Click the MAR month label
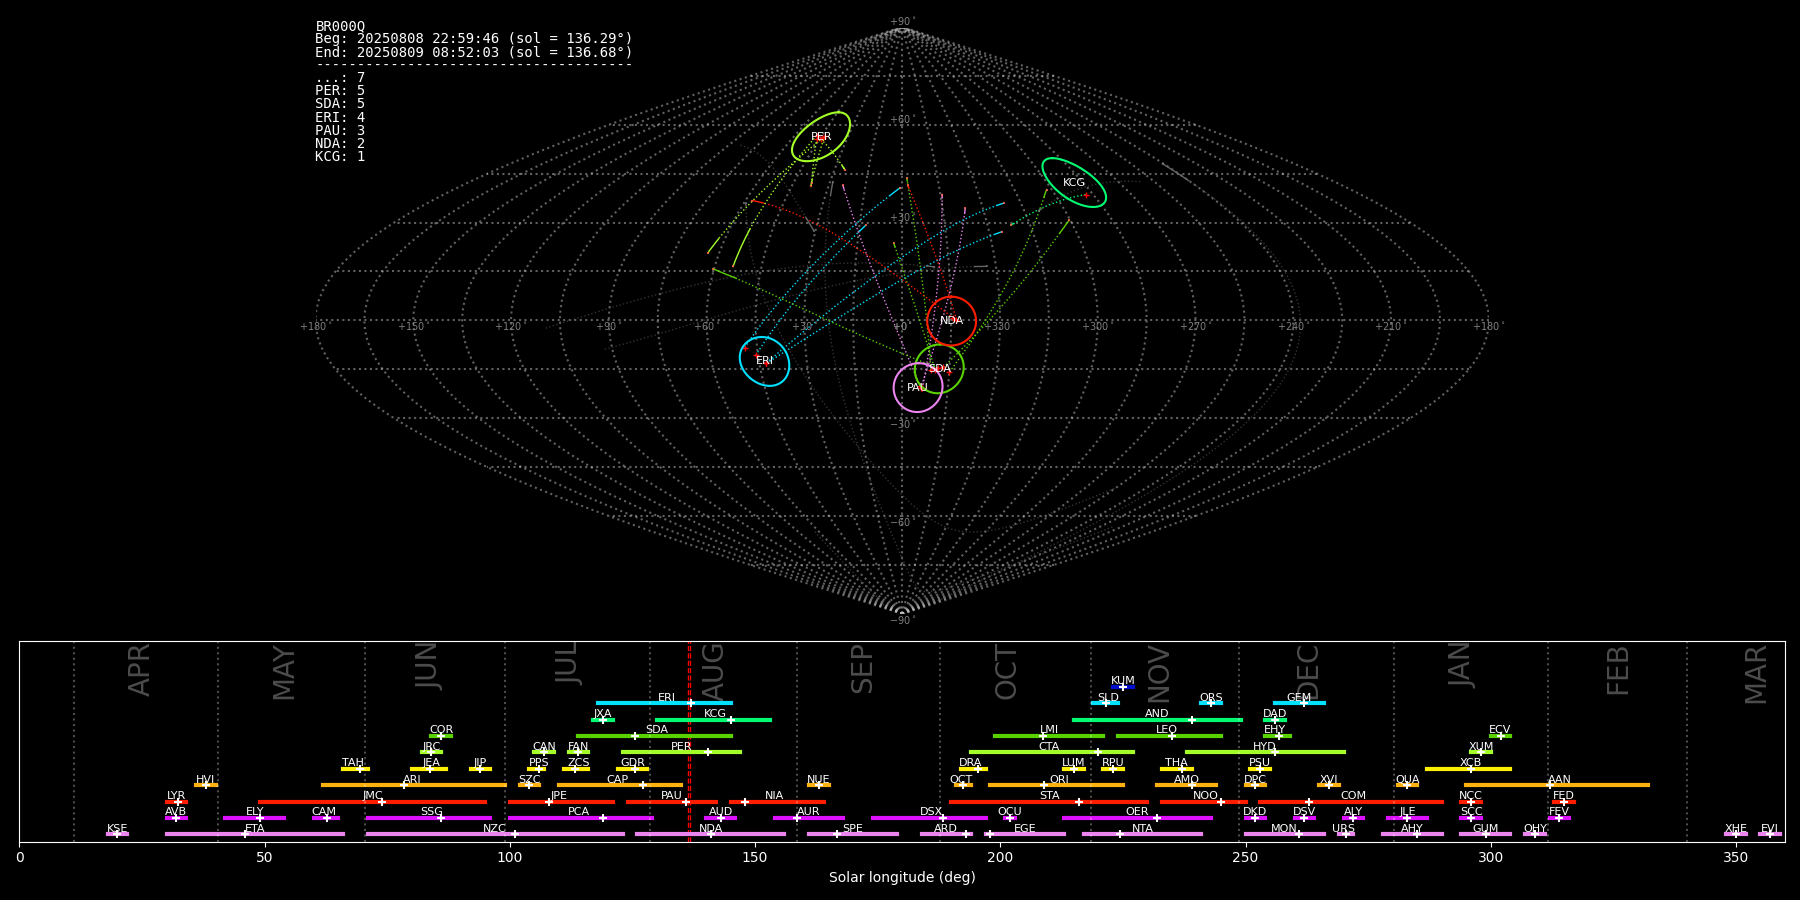 [x=1756, y=675]
